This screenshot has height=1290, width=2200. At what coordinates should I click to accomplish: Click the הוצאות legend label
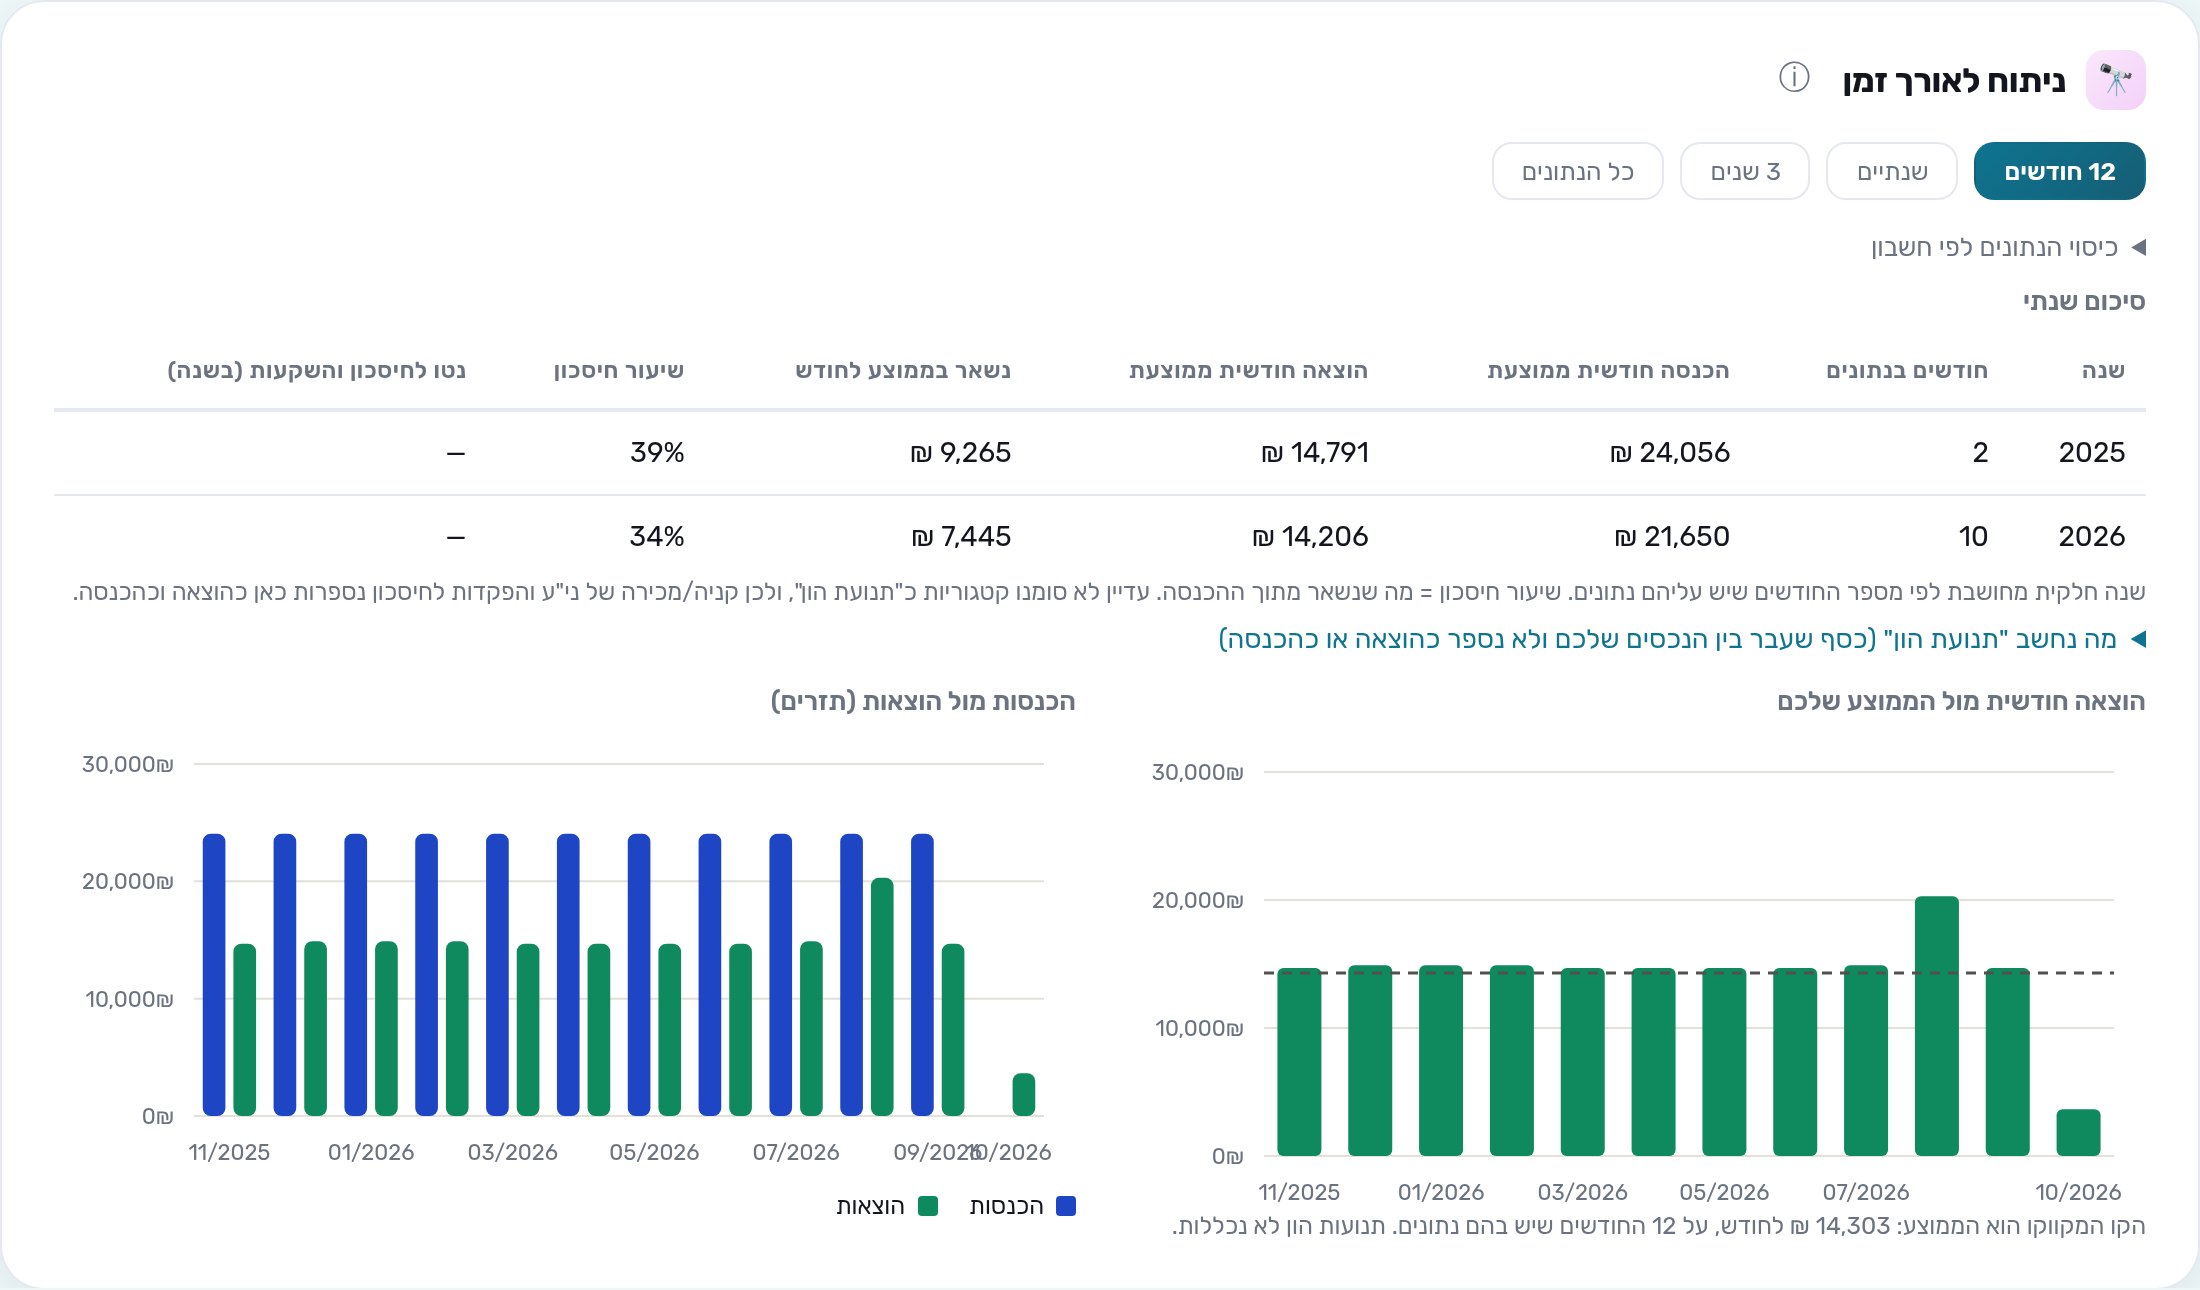[x=871, y=1206]
